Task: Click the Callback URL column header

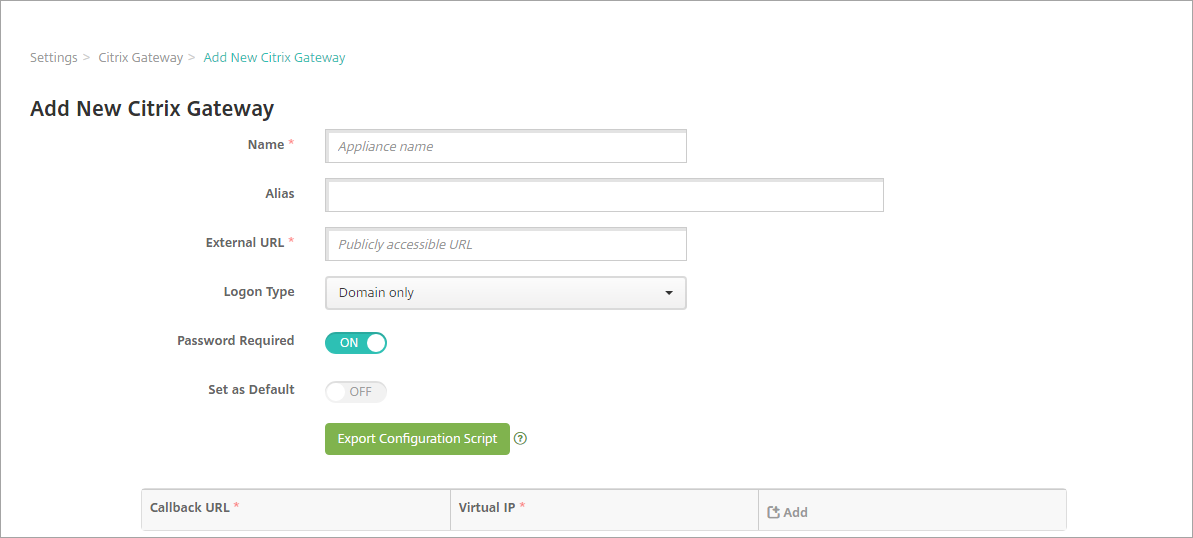Action: point(190,507)
